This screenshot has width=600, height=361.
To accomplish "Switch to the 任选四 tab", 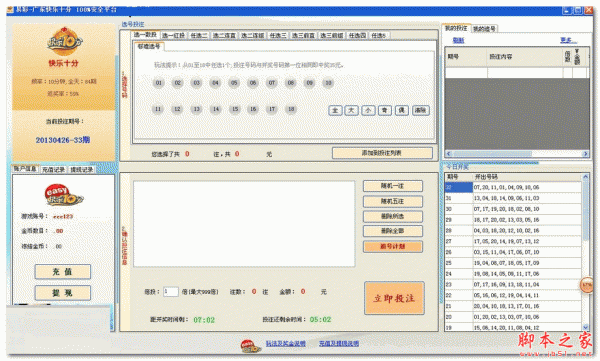I will pyautogui.click(x=357, y=36).
